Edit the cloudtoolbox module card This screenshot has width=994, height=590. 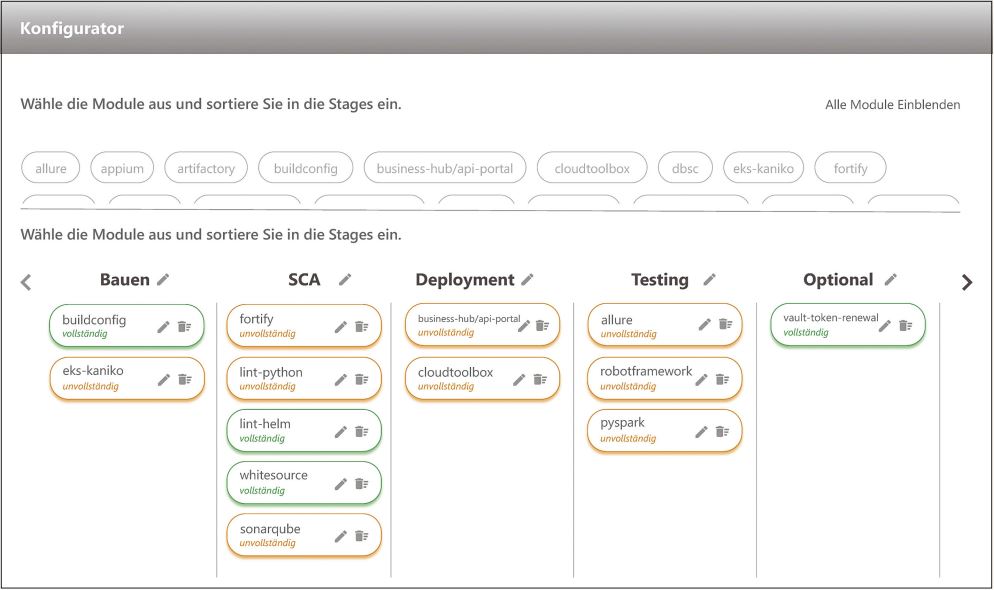coord(519,379)
